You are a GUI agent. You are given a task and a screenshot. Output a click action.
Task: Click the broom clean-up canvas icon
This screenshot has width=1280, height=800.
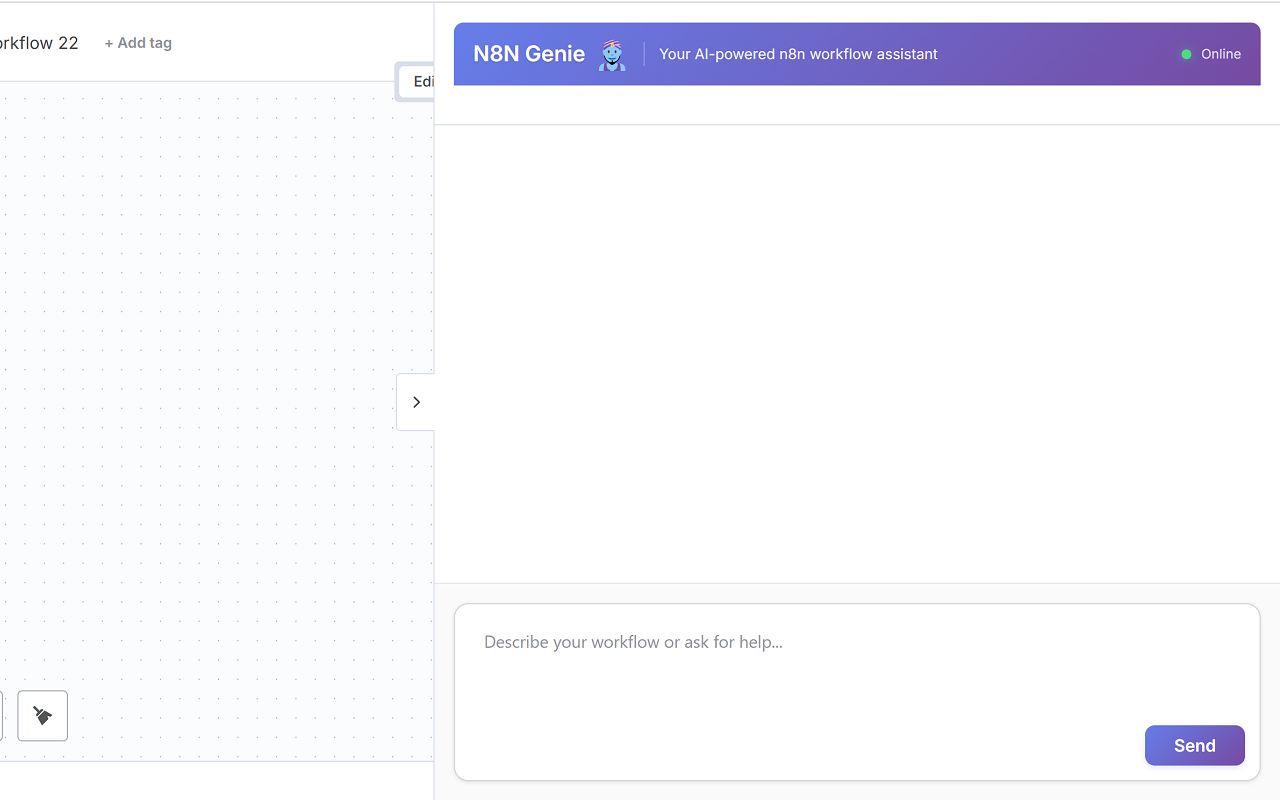click(x=42, y=716)
